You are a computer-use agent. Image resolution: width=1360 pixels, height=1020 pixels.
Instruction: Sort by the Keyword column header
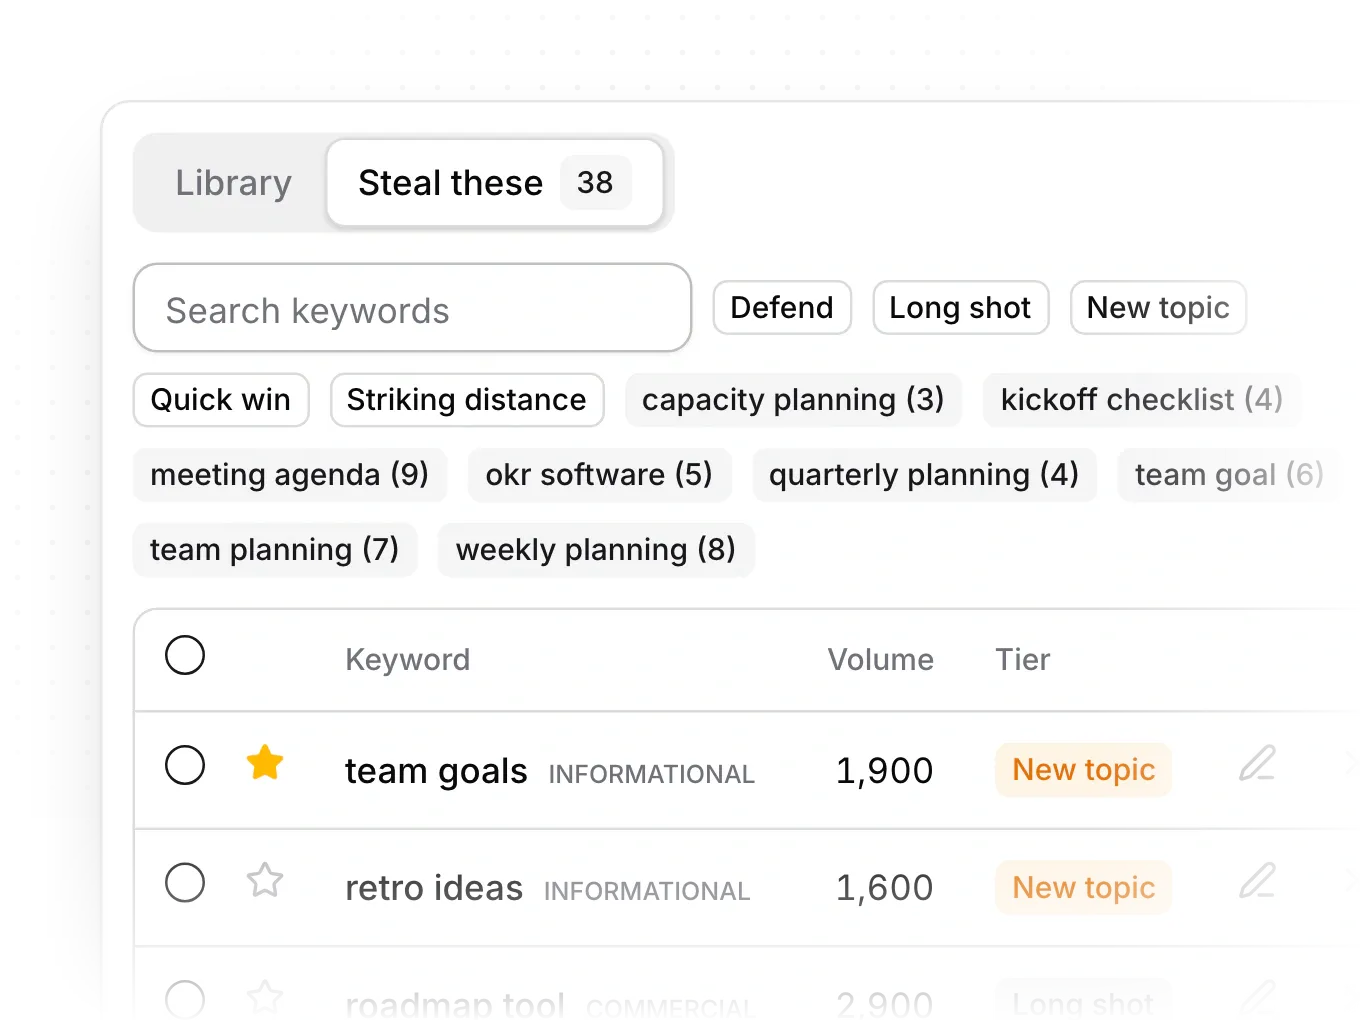pyautogui.click(x=408, y=660)
